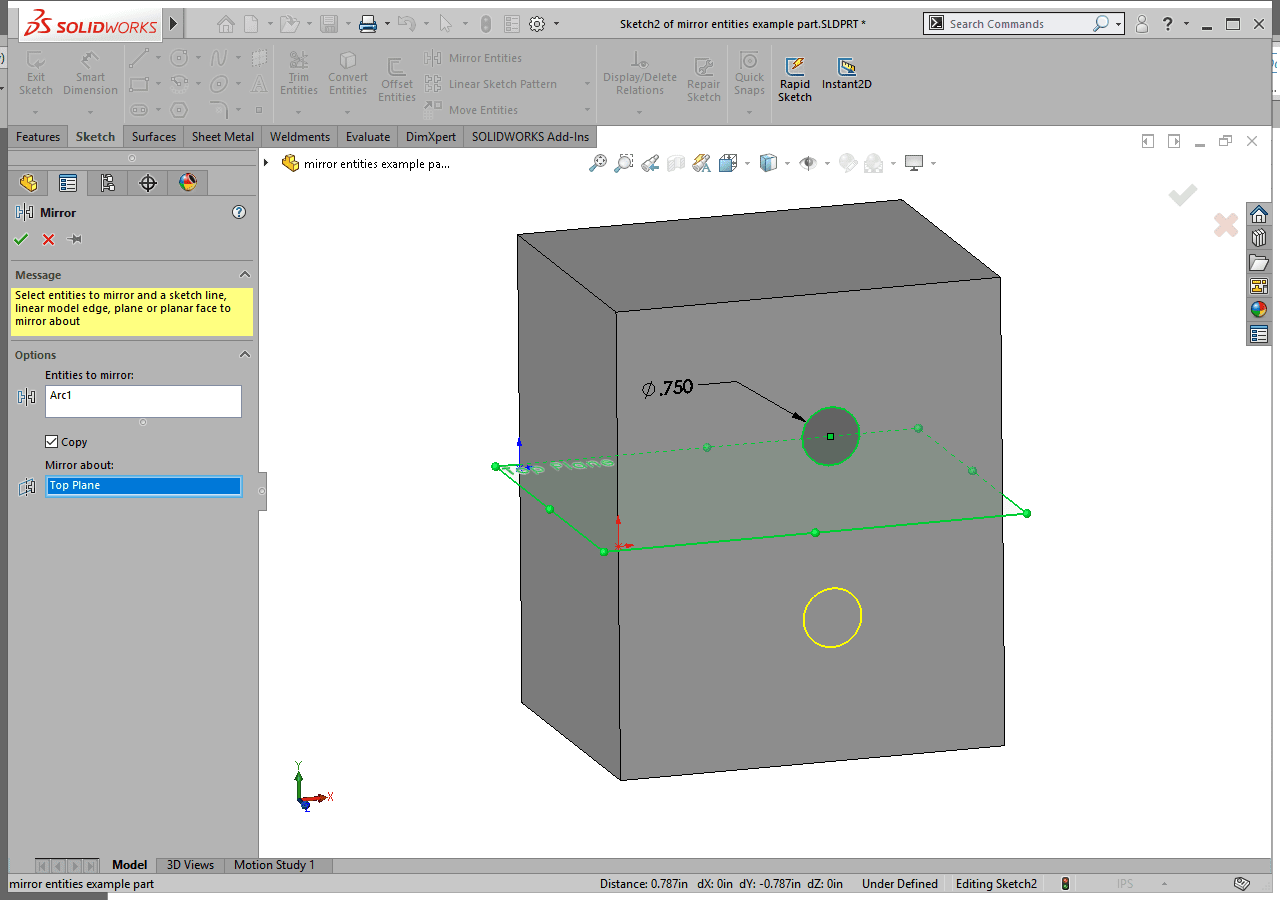
Task: Open Motion Study 1 tab
Action: click(274, 865)
